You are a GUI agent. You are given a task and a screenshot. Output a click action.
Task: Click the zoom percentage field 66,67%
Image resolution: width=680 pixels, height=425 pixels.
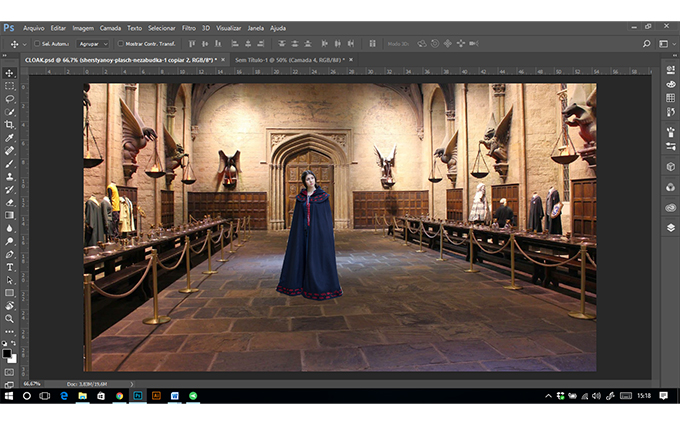32,384
